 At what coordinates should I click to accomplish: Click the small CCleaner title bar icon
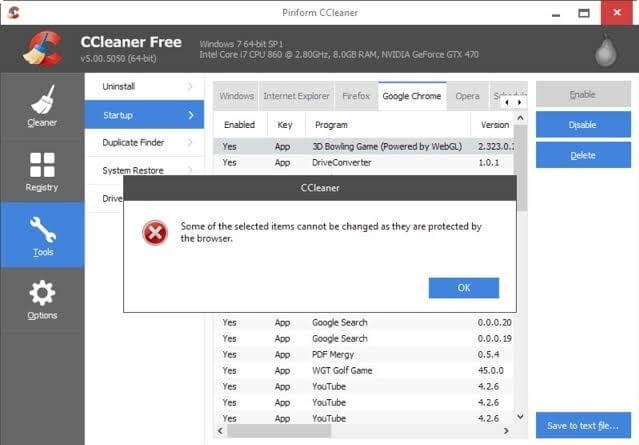tap(13, 13)
